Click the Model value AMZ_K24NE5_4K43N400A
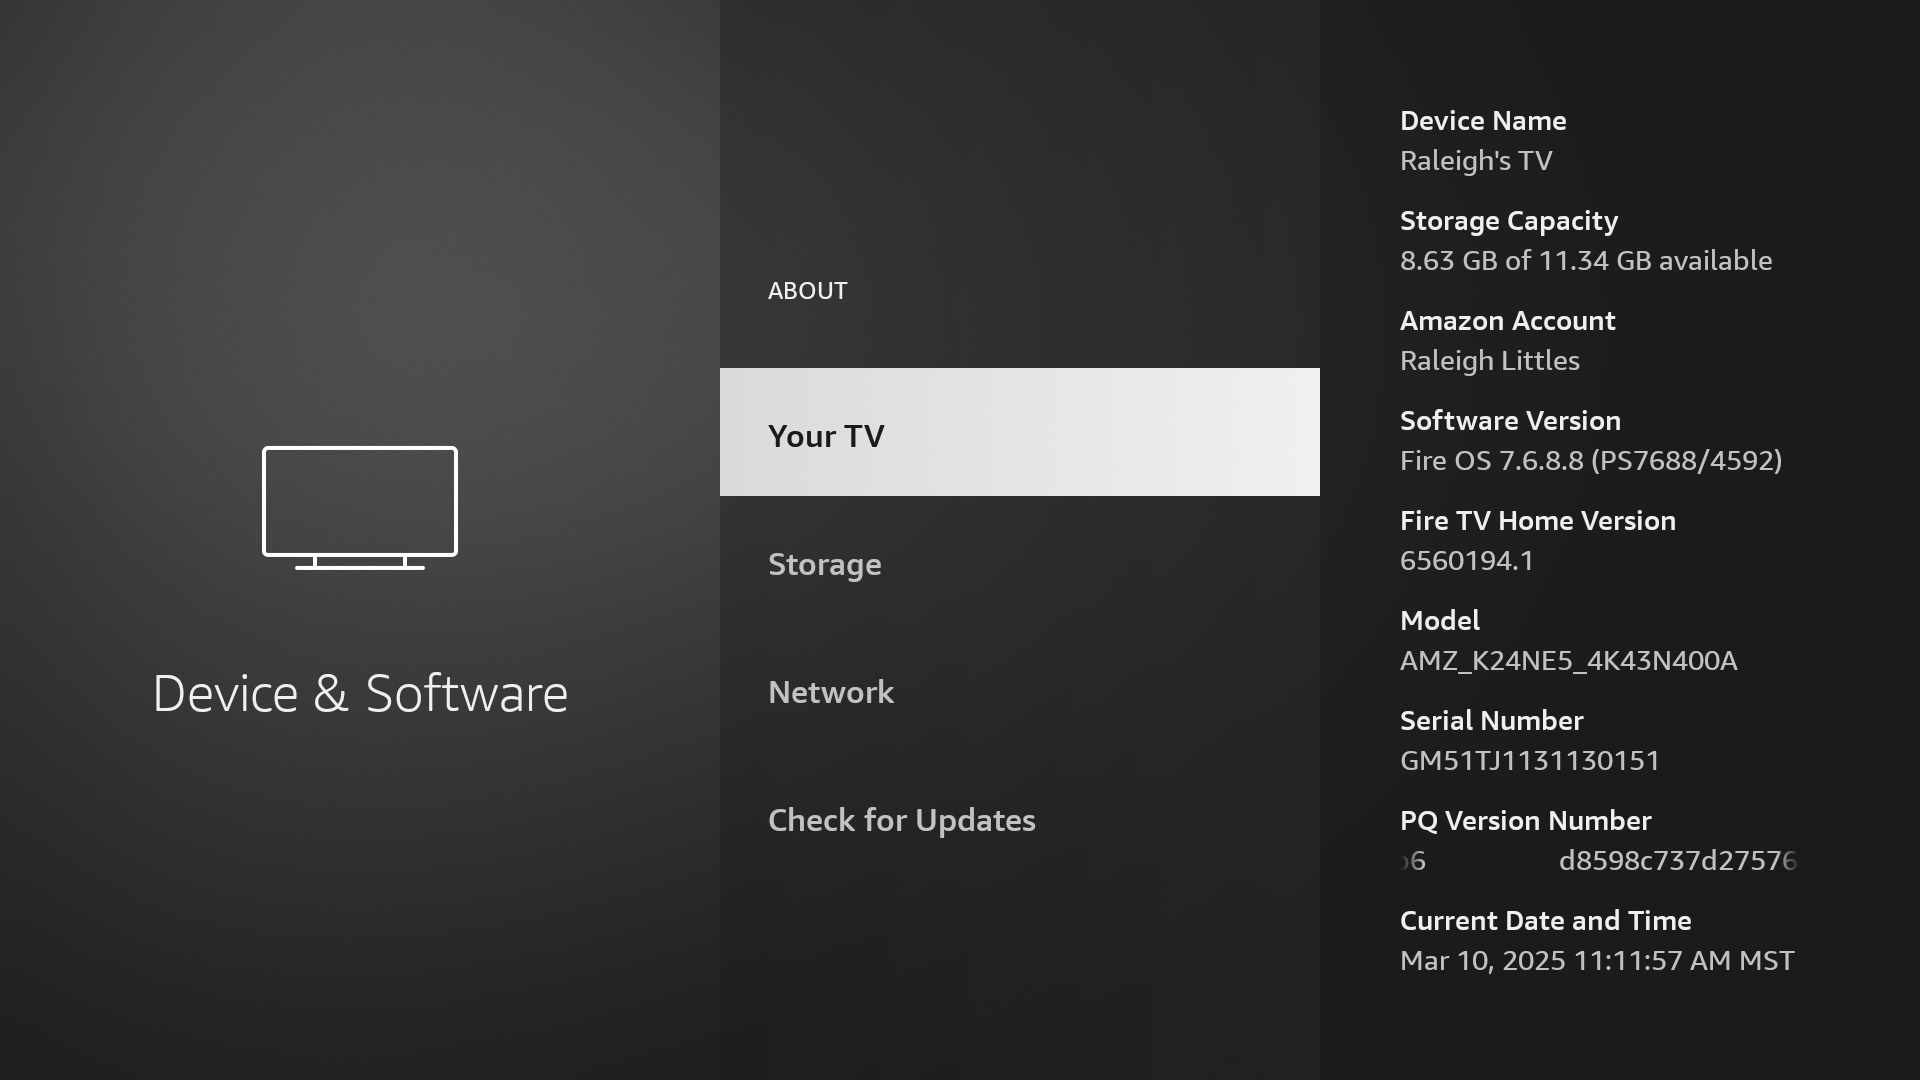This screenshot has width=1920, height=1080. [1568, 660]
